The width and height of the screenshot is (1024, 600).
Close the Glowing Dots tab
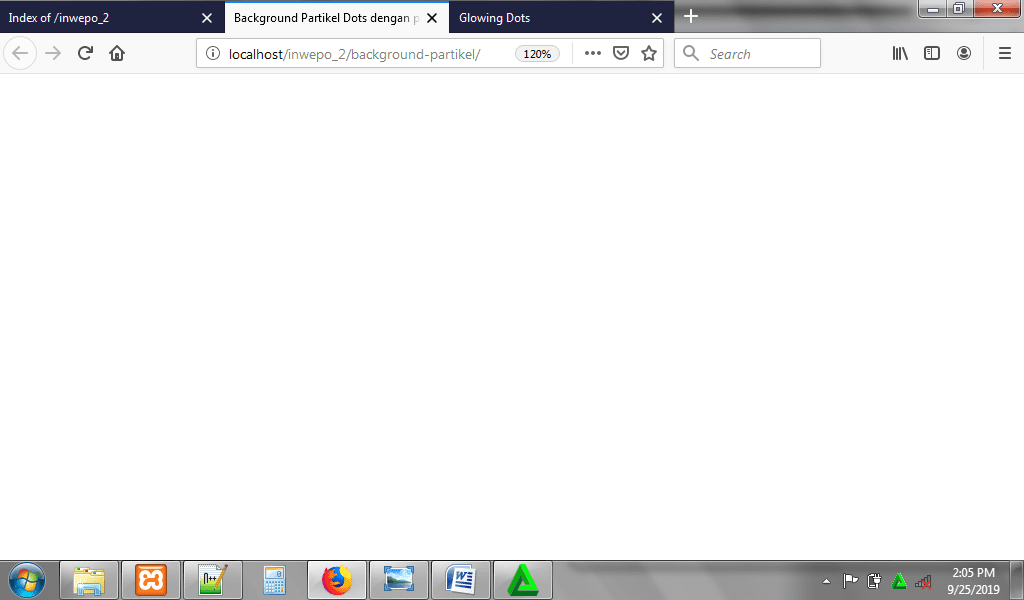(657, 18)
